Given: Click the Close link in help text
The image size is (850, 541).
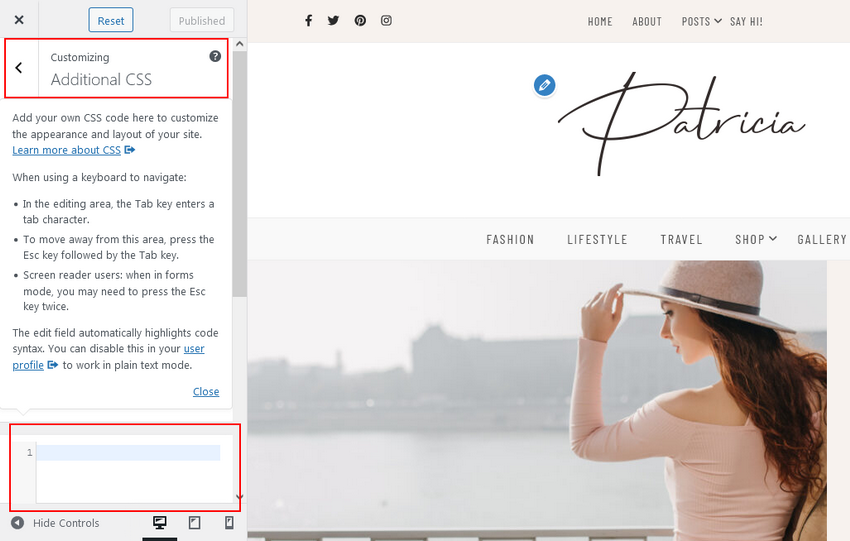Looking at the screenshot, I should click(x=206, y=391).
